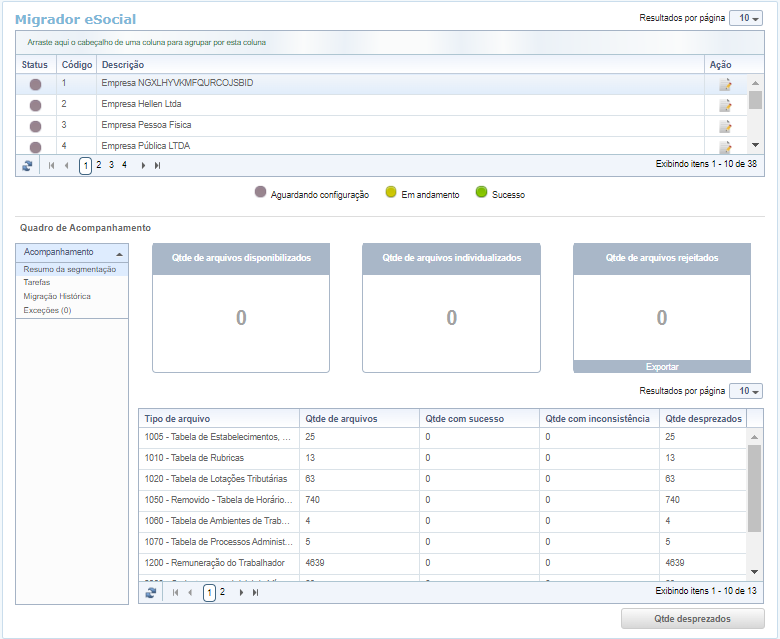Click status circle of Empresa Pública LTDA
This screenshot has height=639, width=780.
click(x=35, y=147)
